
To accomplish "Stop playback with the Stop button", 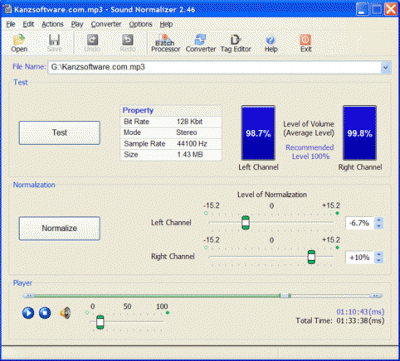I will pos(45,313).
